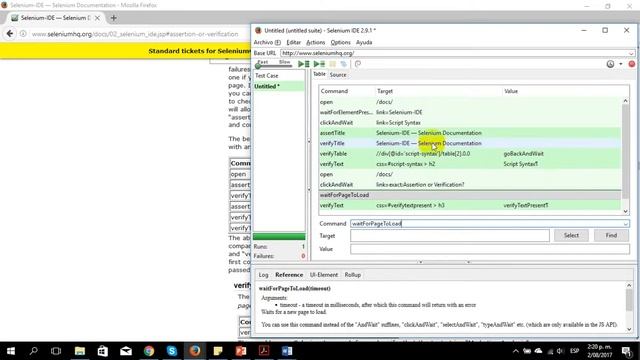Open the Actions menu
Viewport: 640px width, 360px height.
(x=316, y=42)
